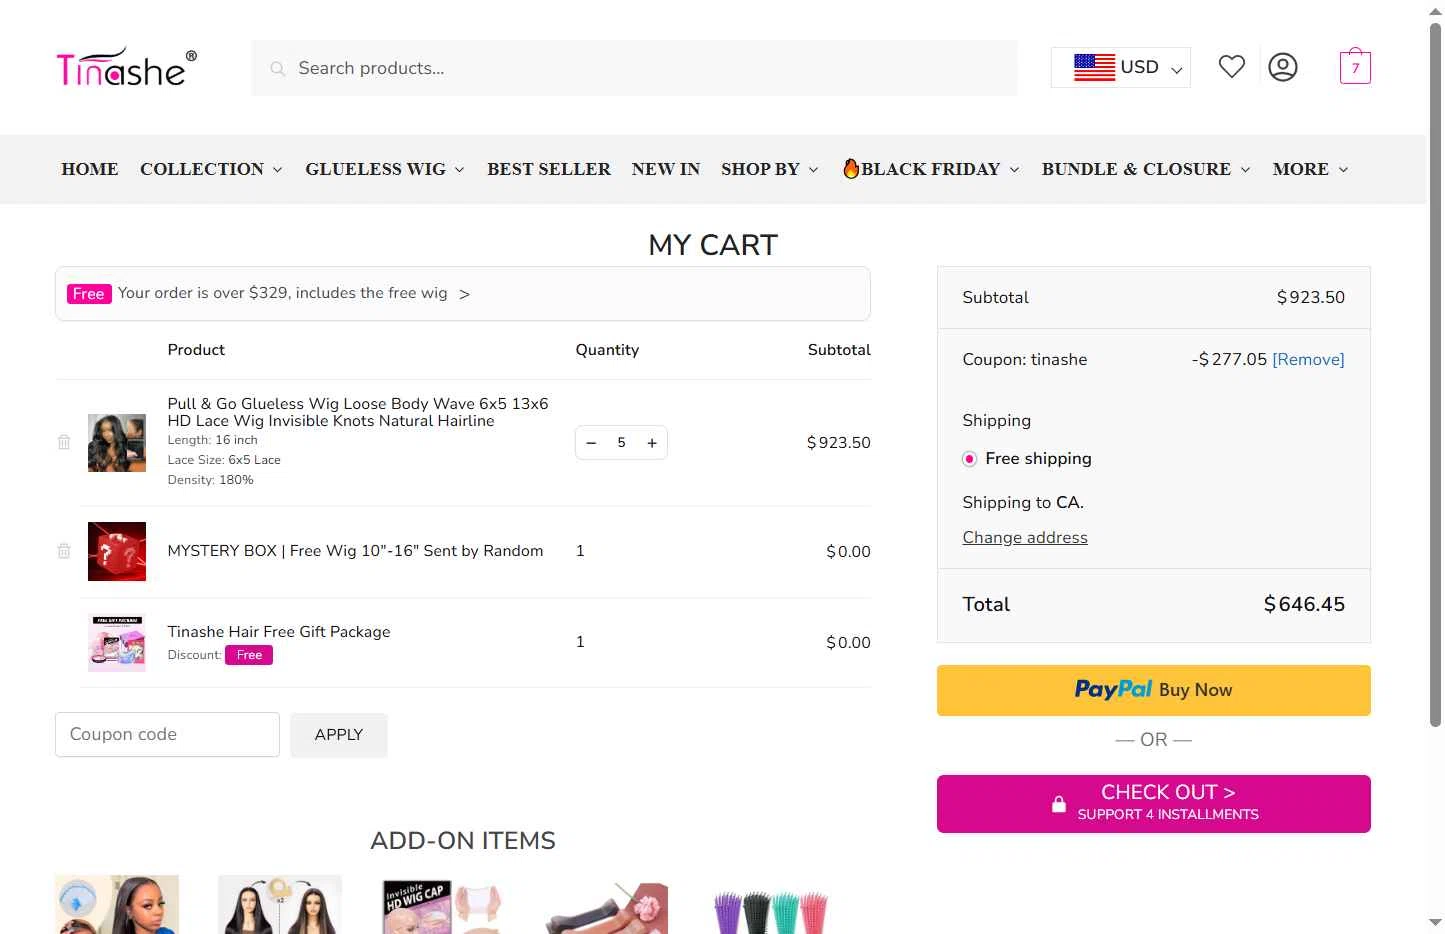Click the pink Free badge in notice
This screenshot has width=1445, height=934.
(x=89, y=294)
